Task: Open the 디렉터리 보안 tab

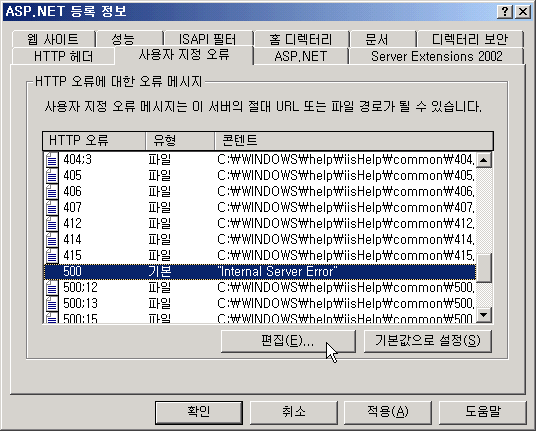Action: tap(470, 39)
